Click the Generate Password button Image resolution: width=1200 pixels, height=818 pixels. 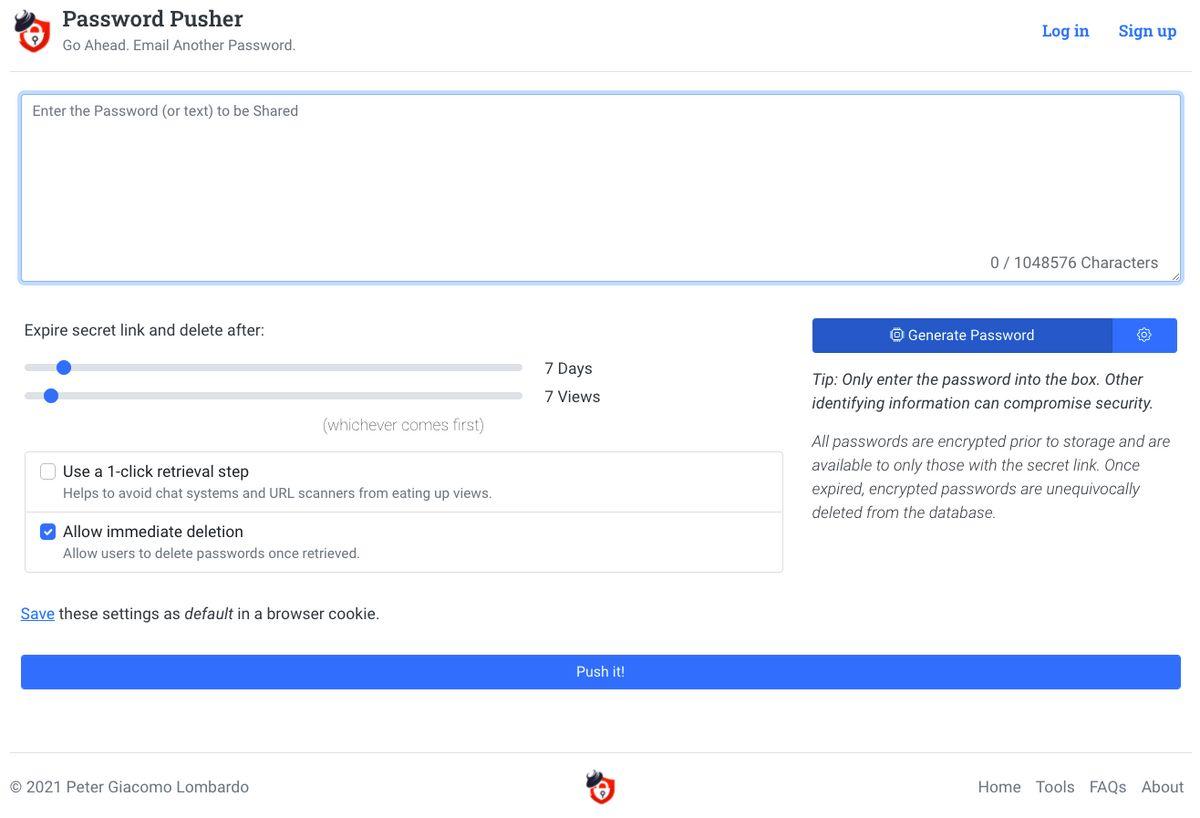[962, 335]
